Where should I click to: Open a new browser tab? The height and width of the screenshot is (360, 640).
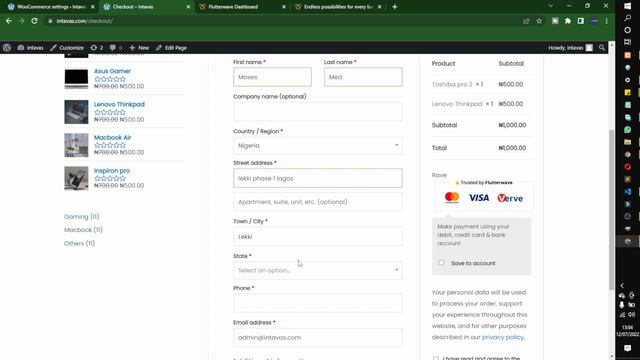pos(394,7)
